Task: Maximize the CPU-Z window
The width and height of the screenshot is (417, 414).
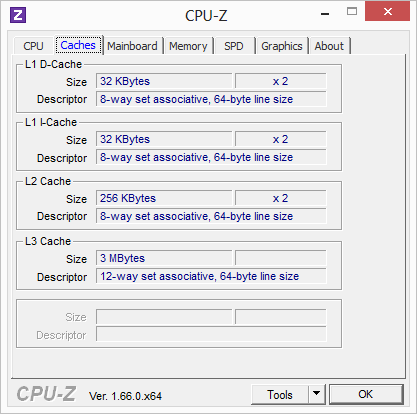Action: pyautogui.click(x=352, y=12)
